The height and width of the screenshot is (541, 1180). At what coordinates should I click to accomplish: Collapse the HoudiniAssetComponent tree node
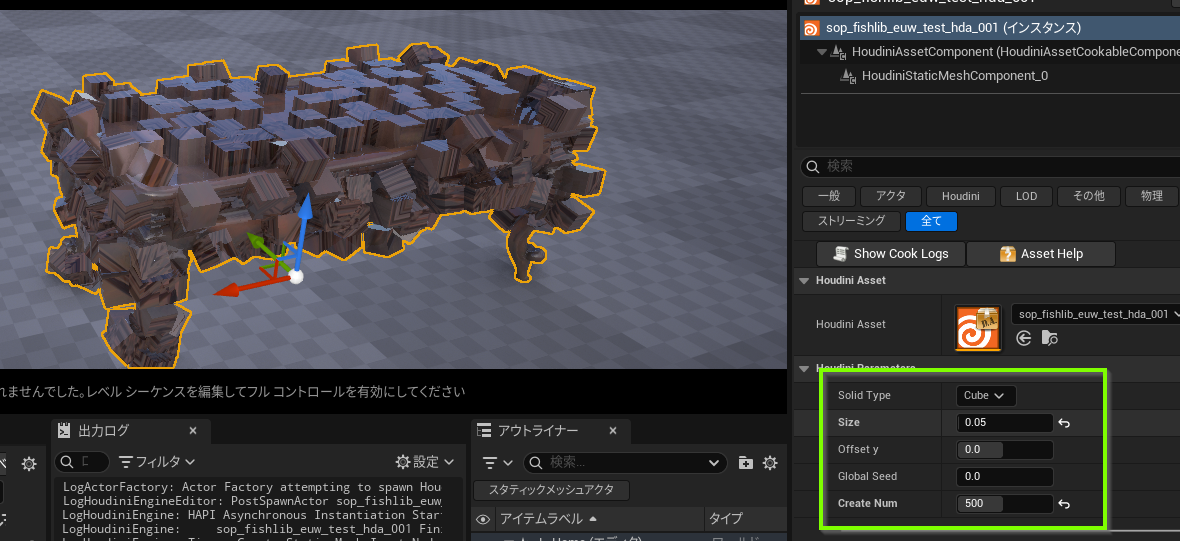[x=822, y=51]
